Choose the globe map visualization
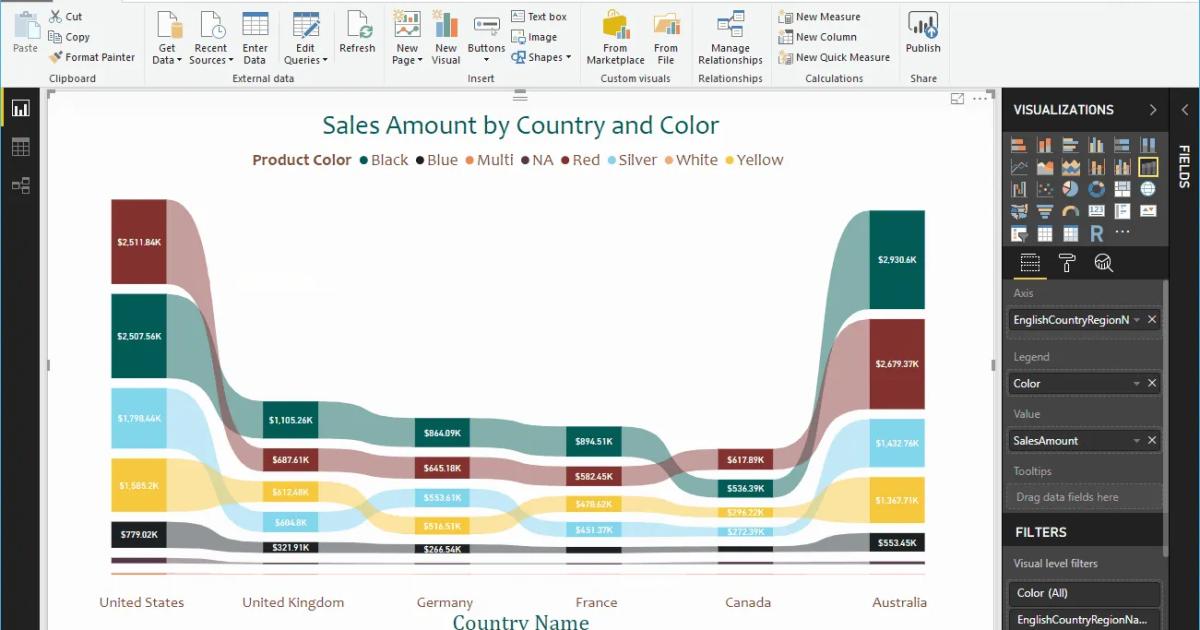This screenshot has height=630, width=1200. [x=1148, y=189]
